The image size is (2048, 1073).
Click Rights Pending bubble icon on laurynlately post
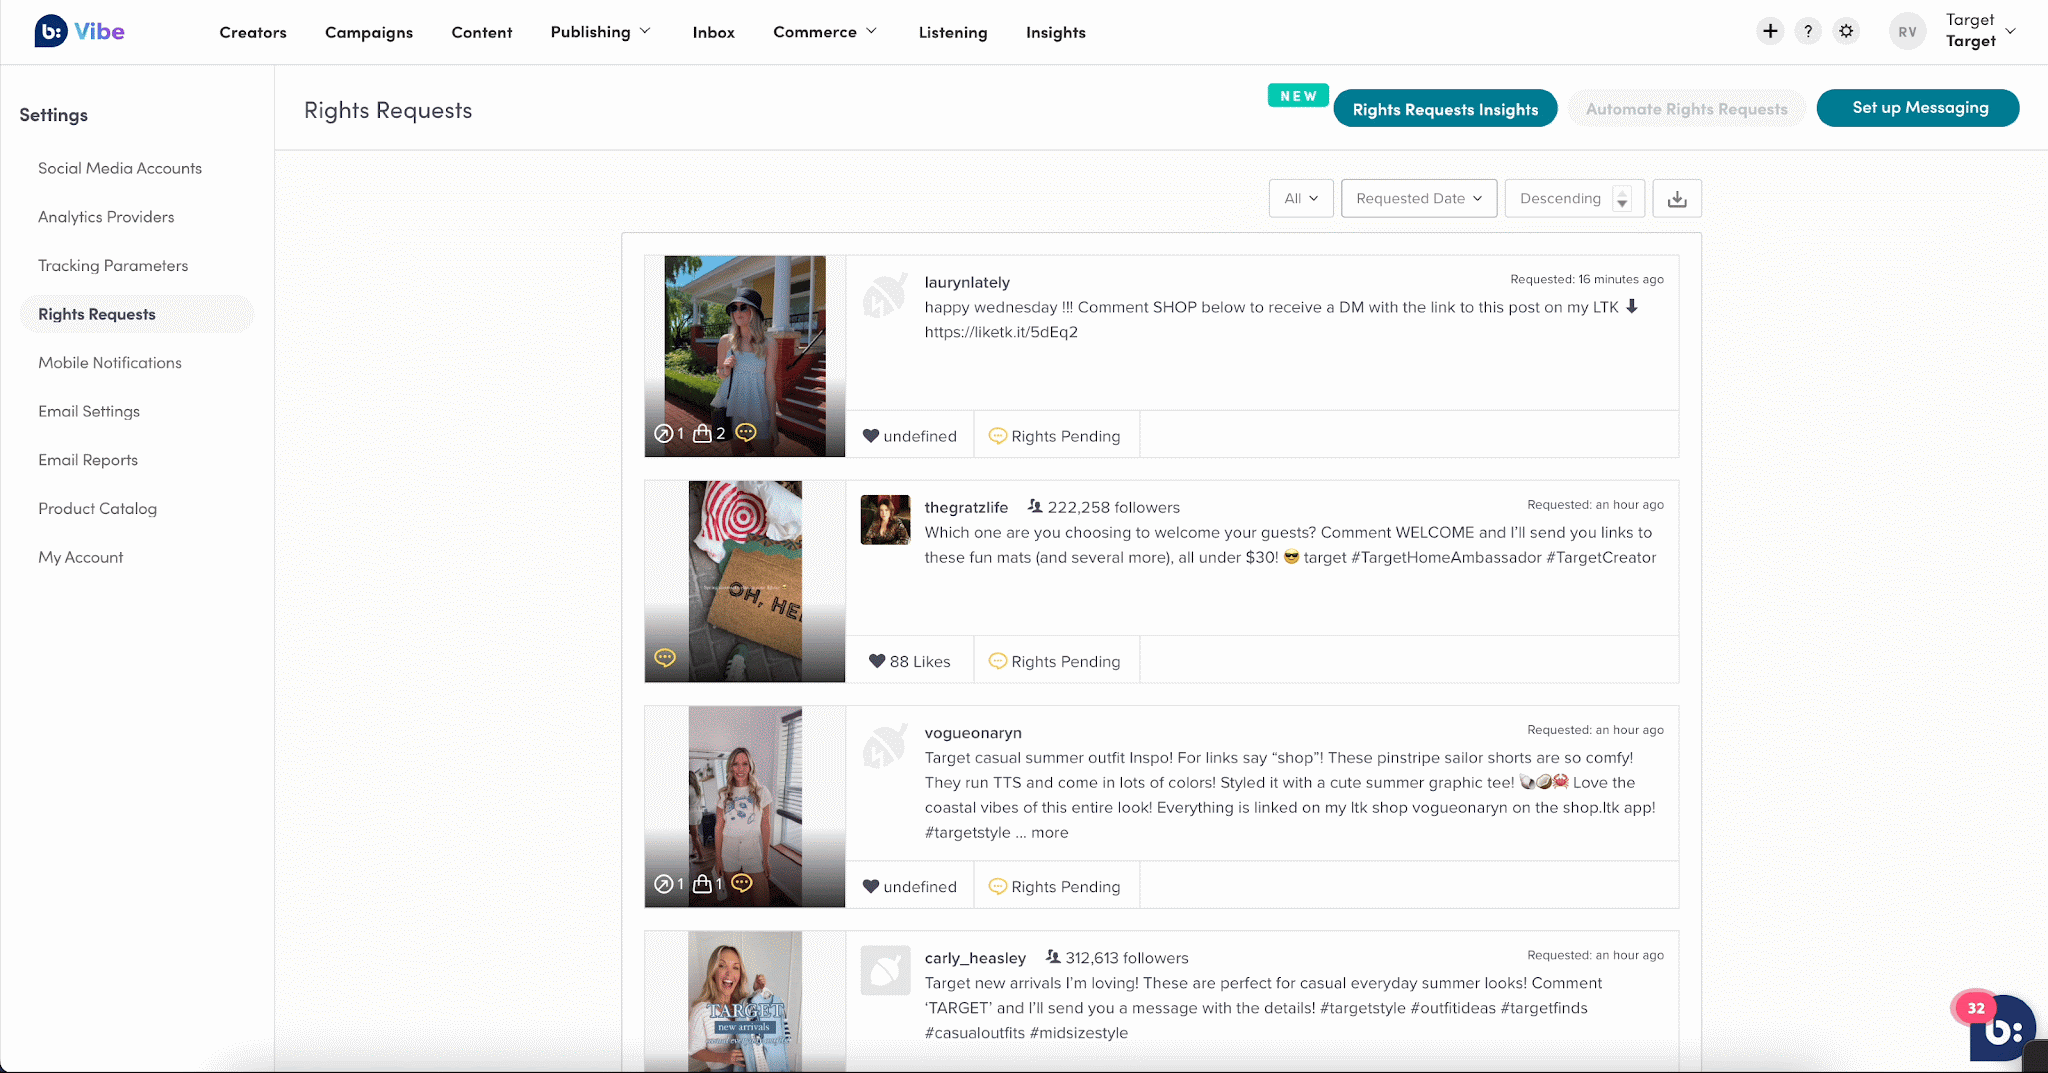[x=997, y=436]
